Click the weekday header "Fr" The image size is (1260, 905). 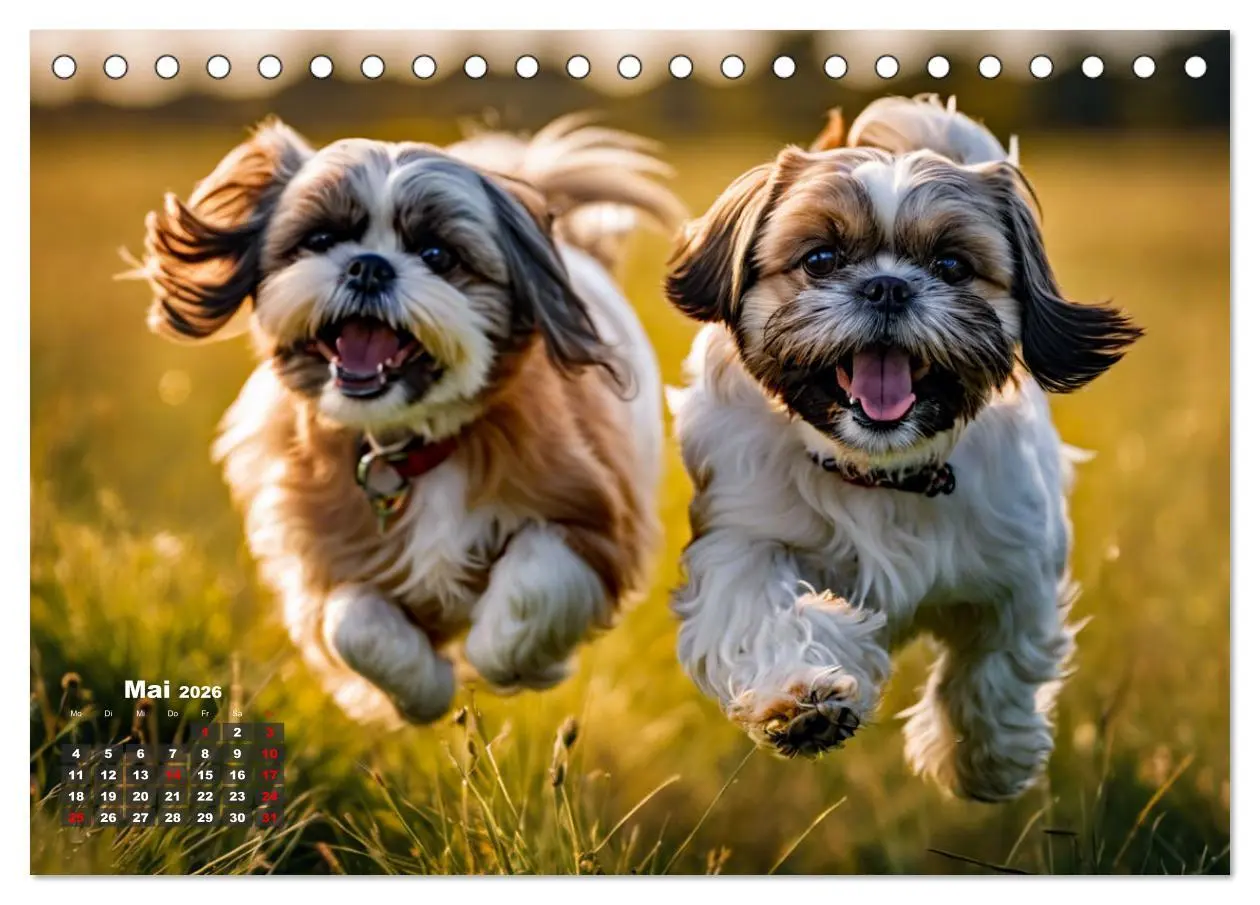[x=205, y=713]
